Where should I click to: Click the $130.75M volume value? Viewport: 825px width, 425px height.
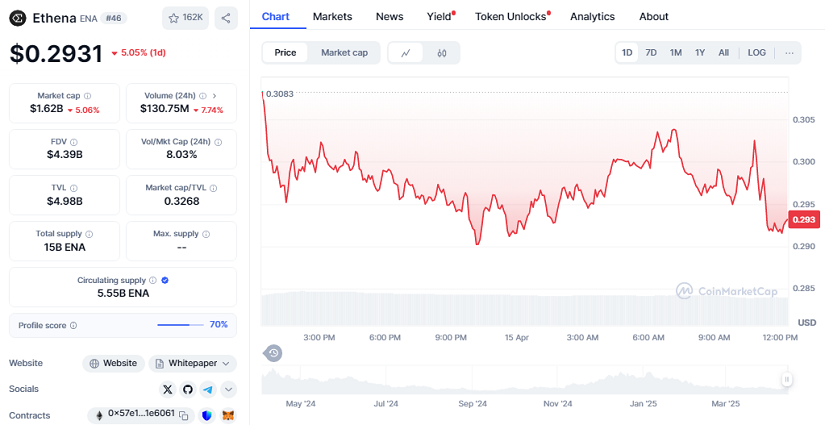pyautogui.click(x=164, y=109)
